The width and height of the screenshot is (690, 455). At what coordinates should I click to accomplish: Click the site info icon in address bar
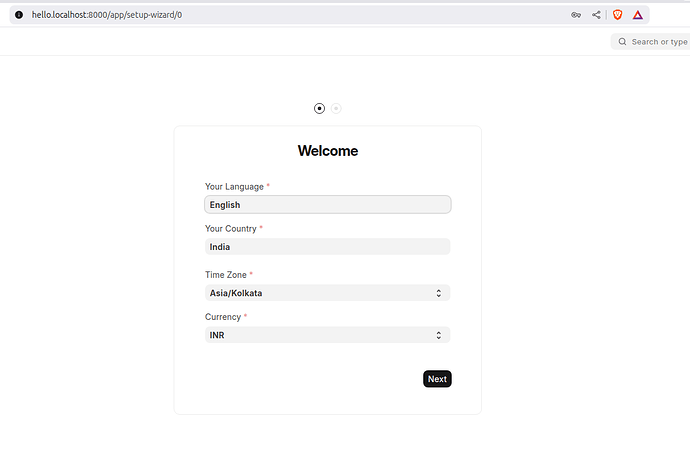(x=18, y=15)
